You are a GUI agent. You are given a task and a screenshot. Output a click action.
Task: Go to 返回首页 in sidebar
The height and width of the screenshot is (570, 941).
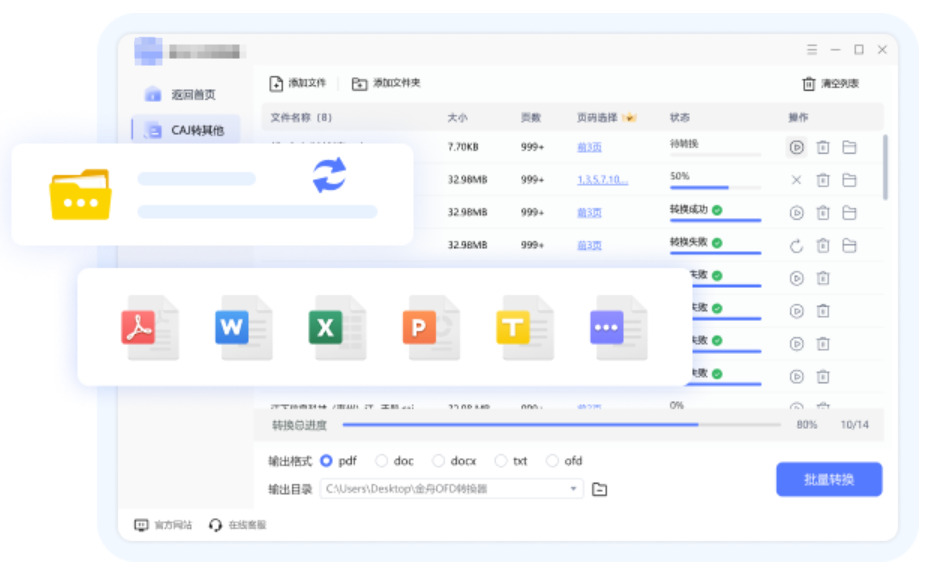tap(181, 94)
